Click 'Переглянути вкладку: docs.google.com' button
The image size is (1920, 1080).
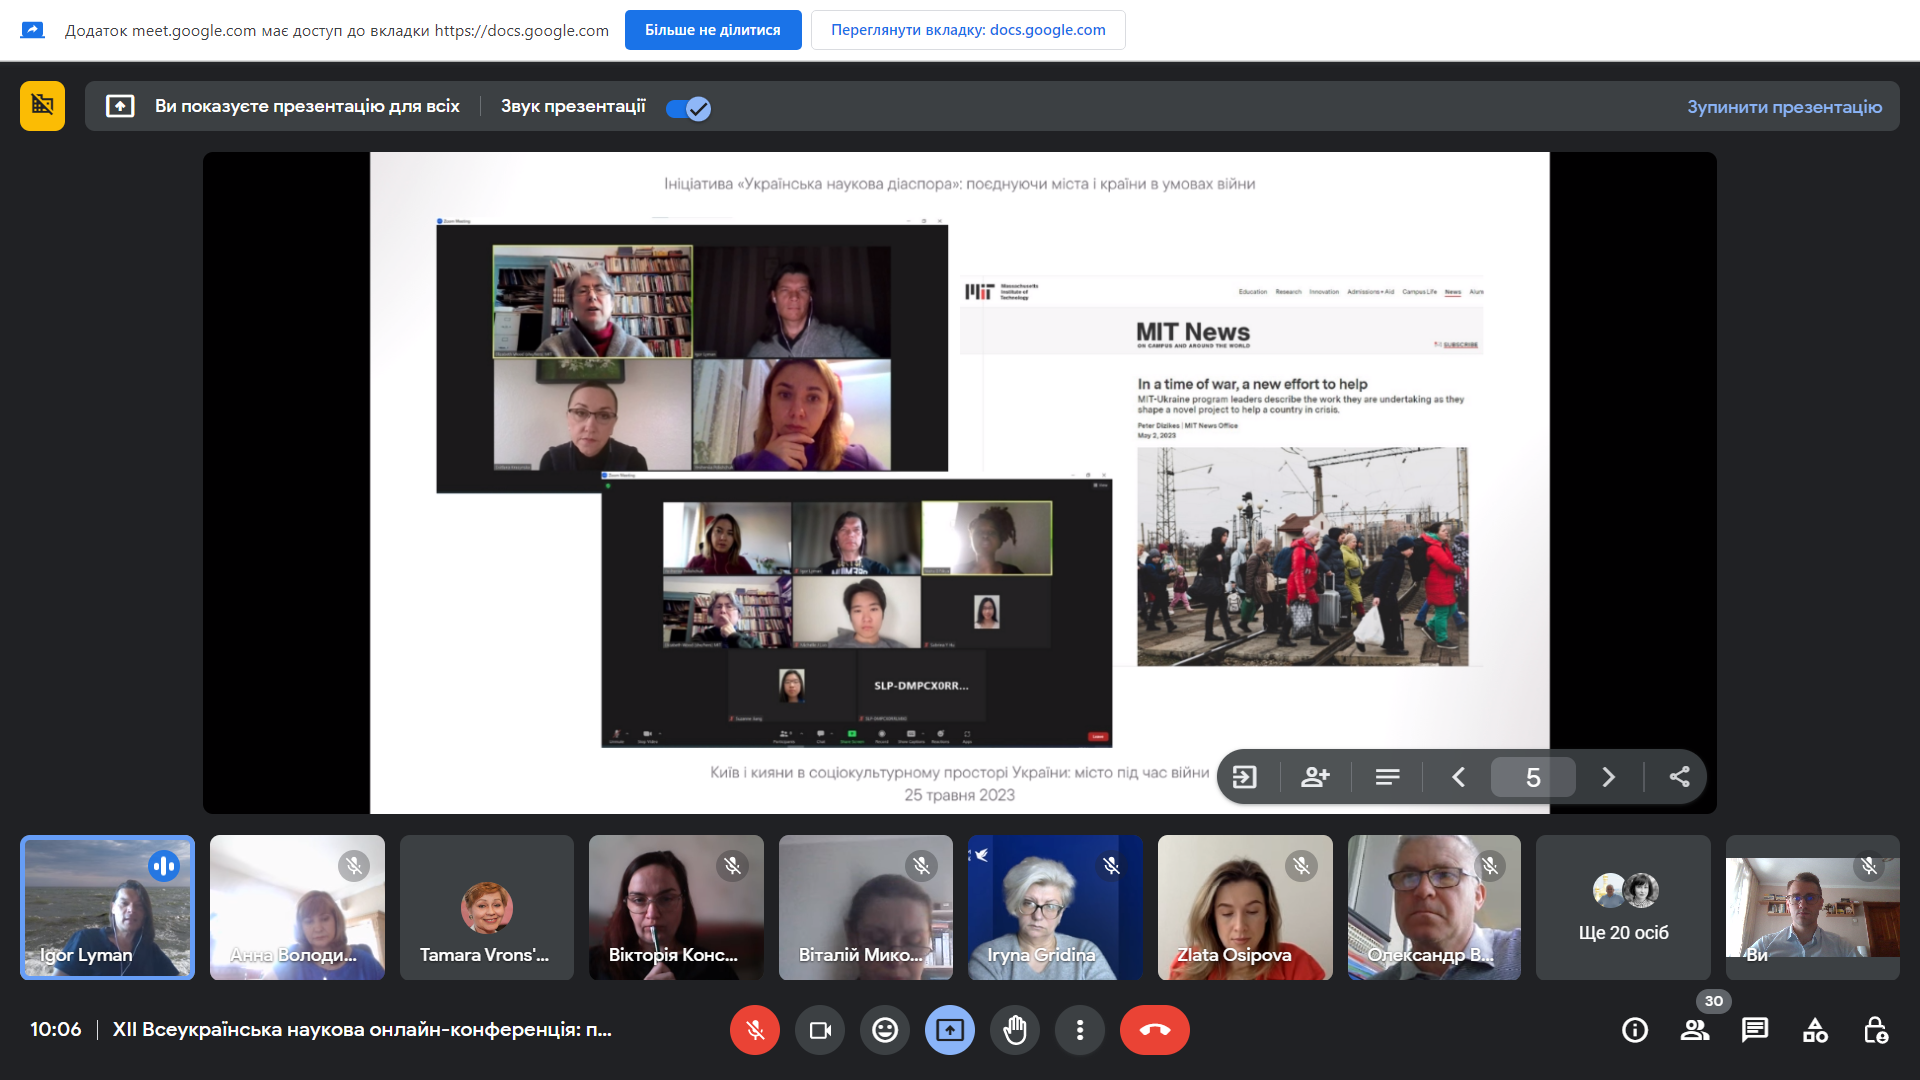(x=968, y=30)
